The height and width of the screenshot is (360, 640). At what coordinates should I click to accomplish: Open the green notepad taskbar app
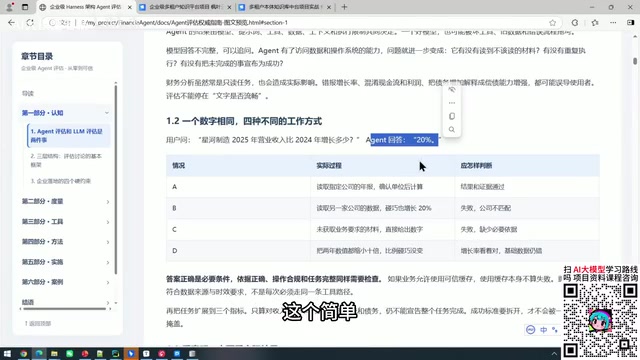(x=100, y=353)
